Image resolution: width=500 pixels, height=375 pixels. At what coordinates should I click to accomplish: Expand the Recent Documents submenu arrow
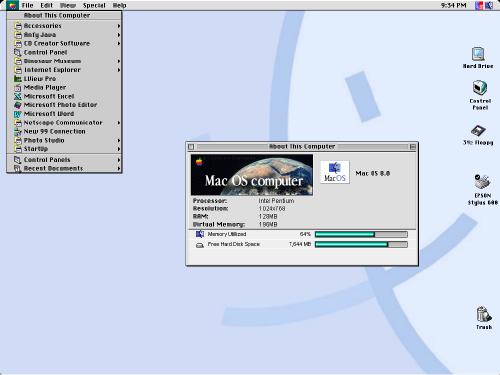(119, 169)
